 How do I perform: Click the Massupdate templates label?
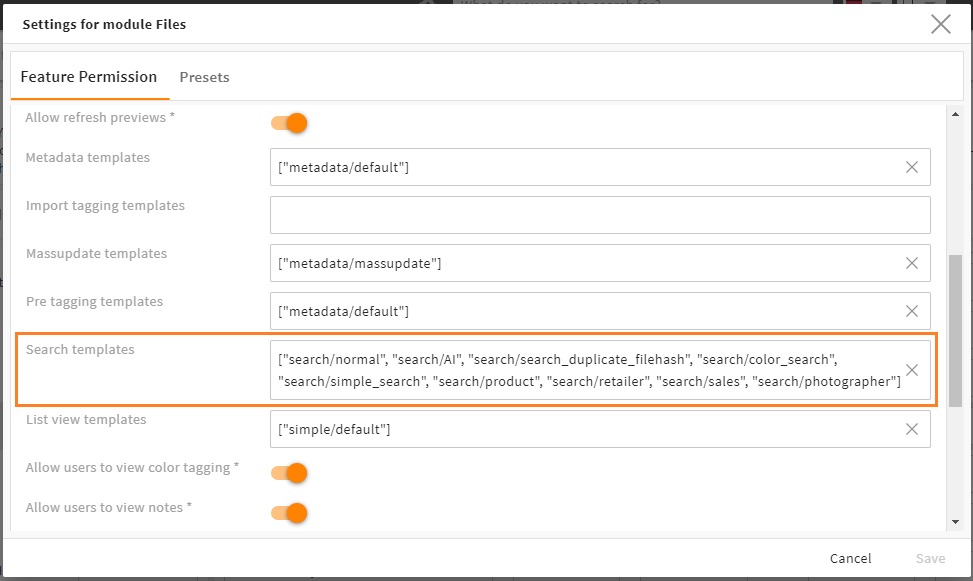pos(96,254)
